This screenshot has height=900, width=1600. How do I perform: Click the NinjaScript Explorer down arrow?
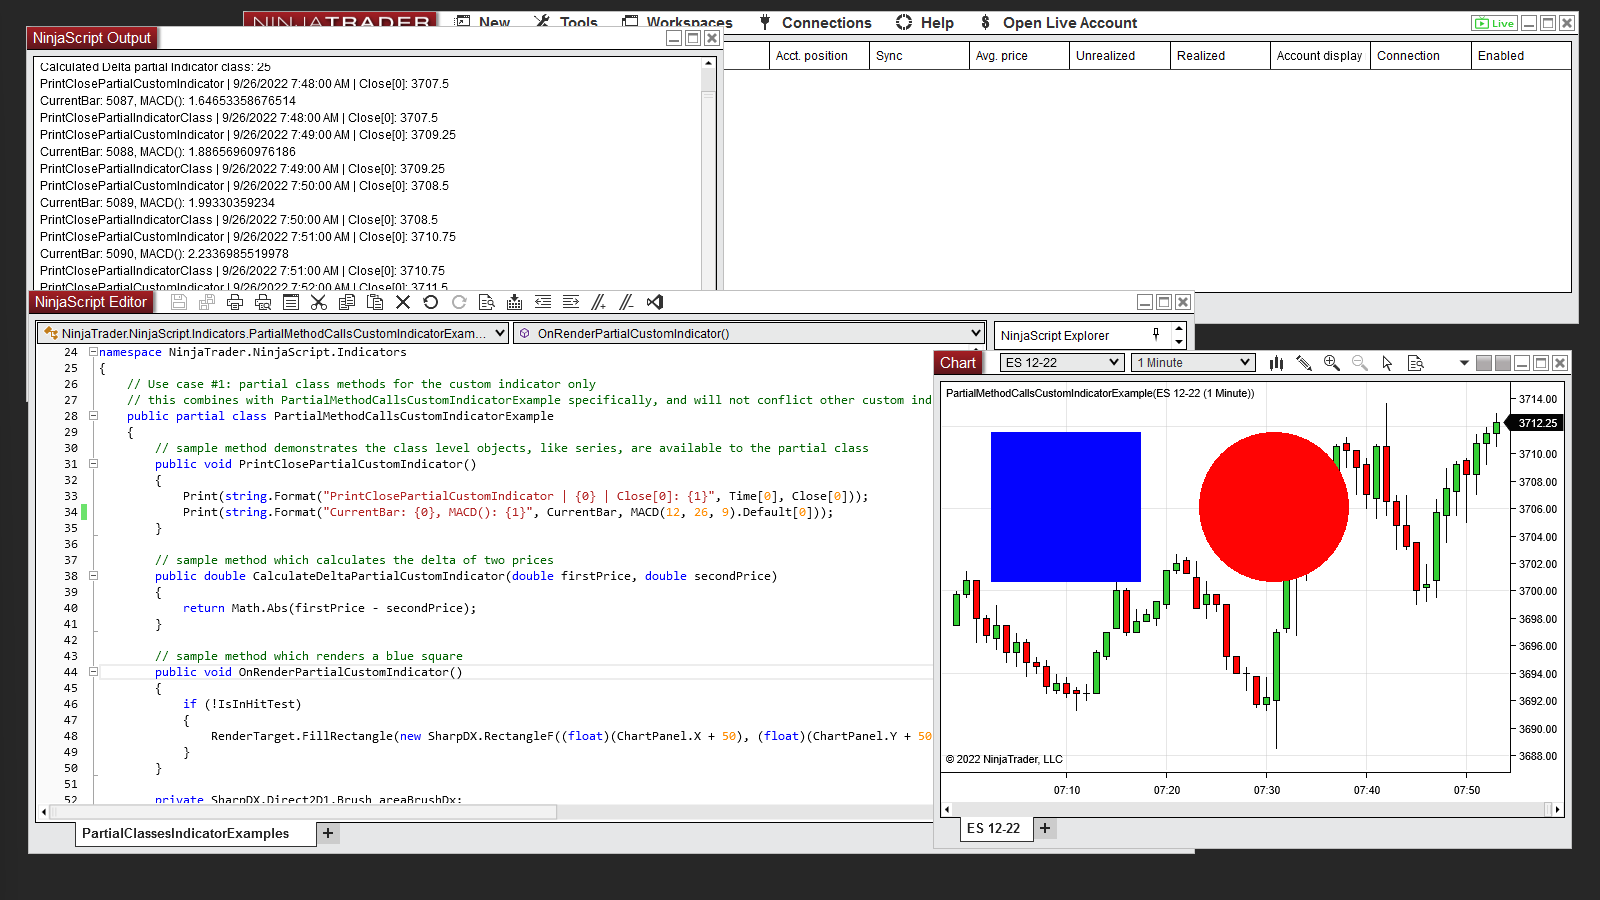[1179, 342]
